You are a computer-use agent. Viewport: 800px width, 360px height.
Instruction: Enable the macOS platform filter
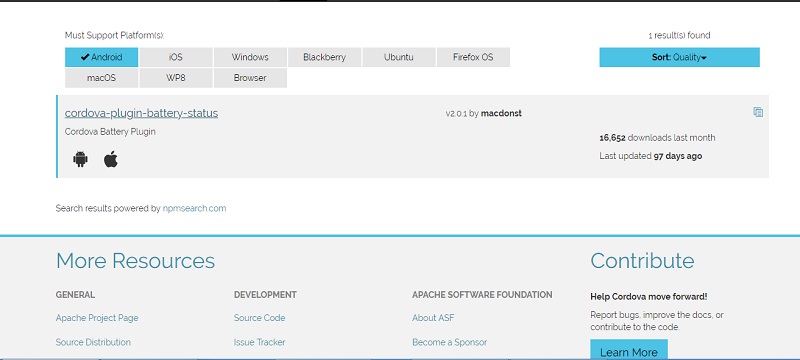tap(102, 78)
